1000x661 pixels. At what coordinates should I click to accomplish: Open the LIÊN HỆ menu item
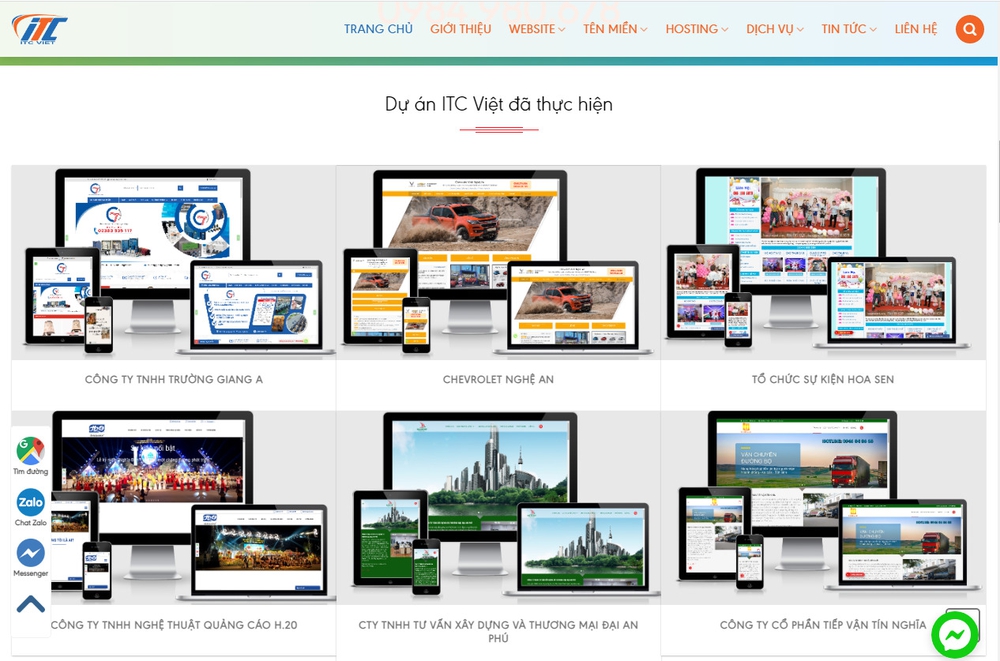point(916,29)
